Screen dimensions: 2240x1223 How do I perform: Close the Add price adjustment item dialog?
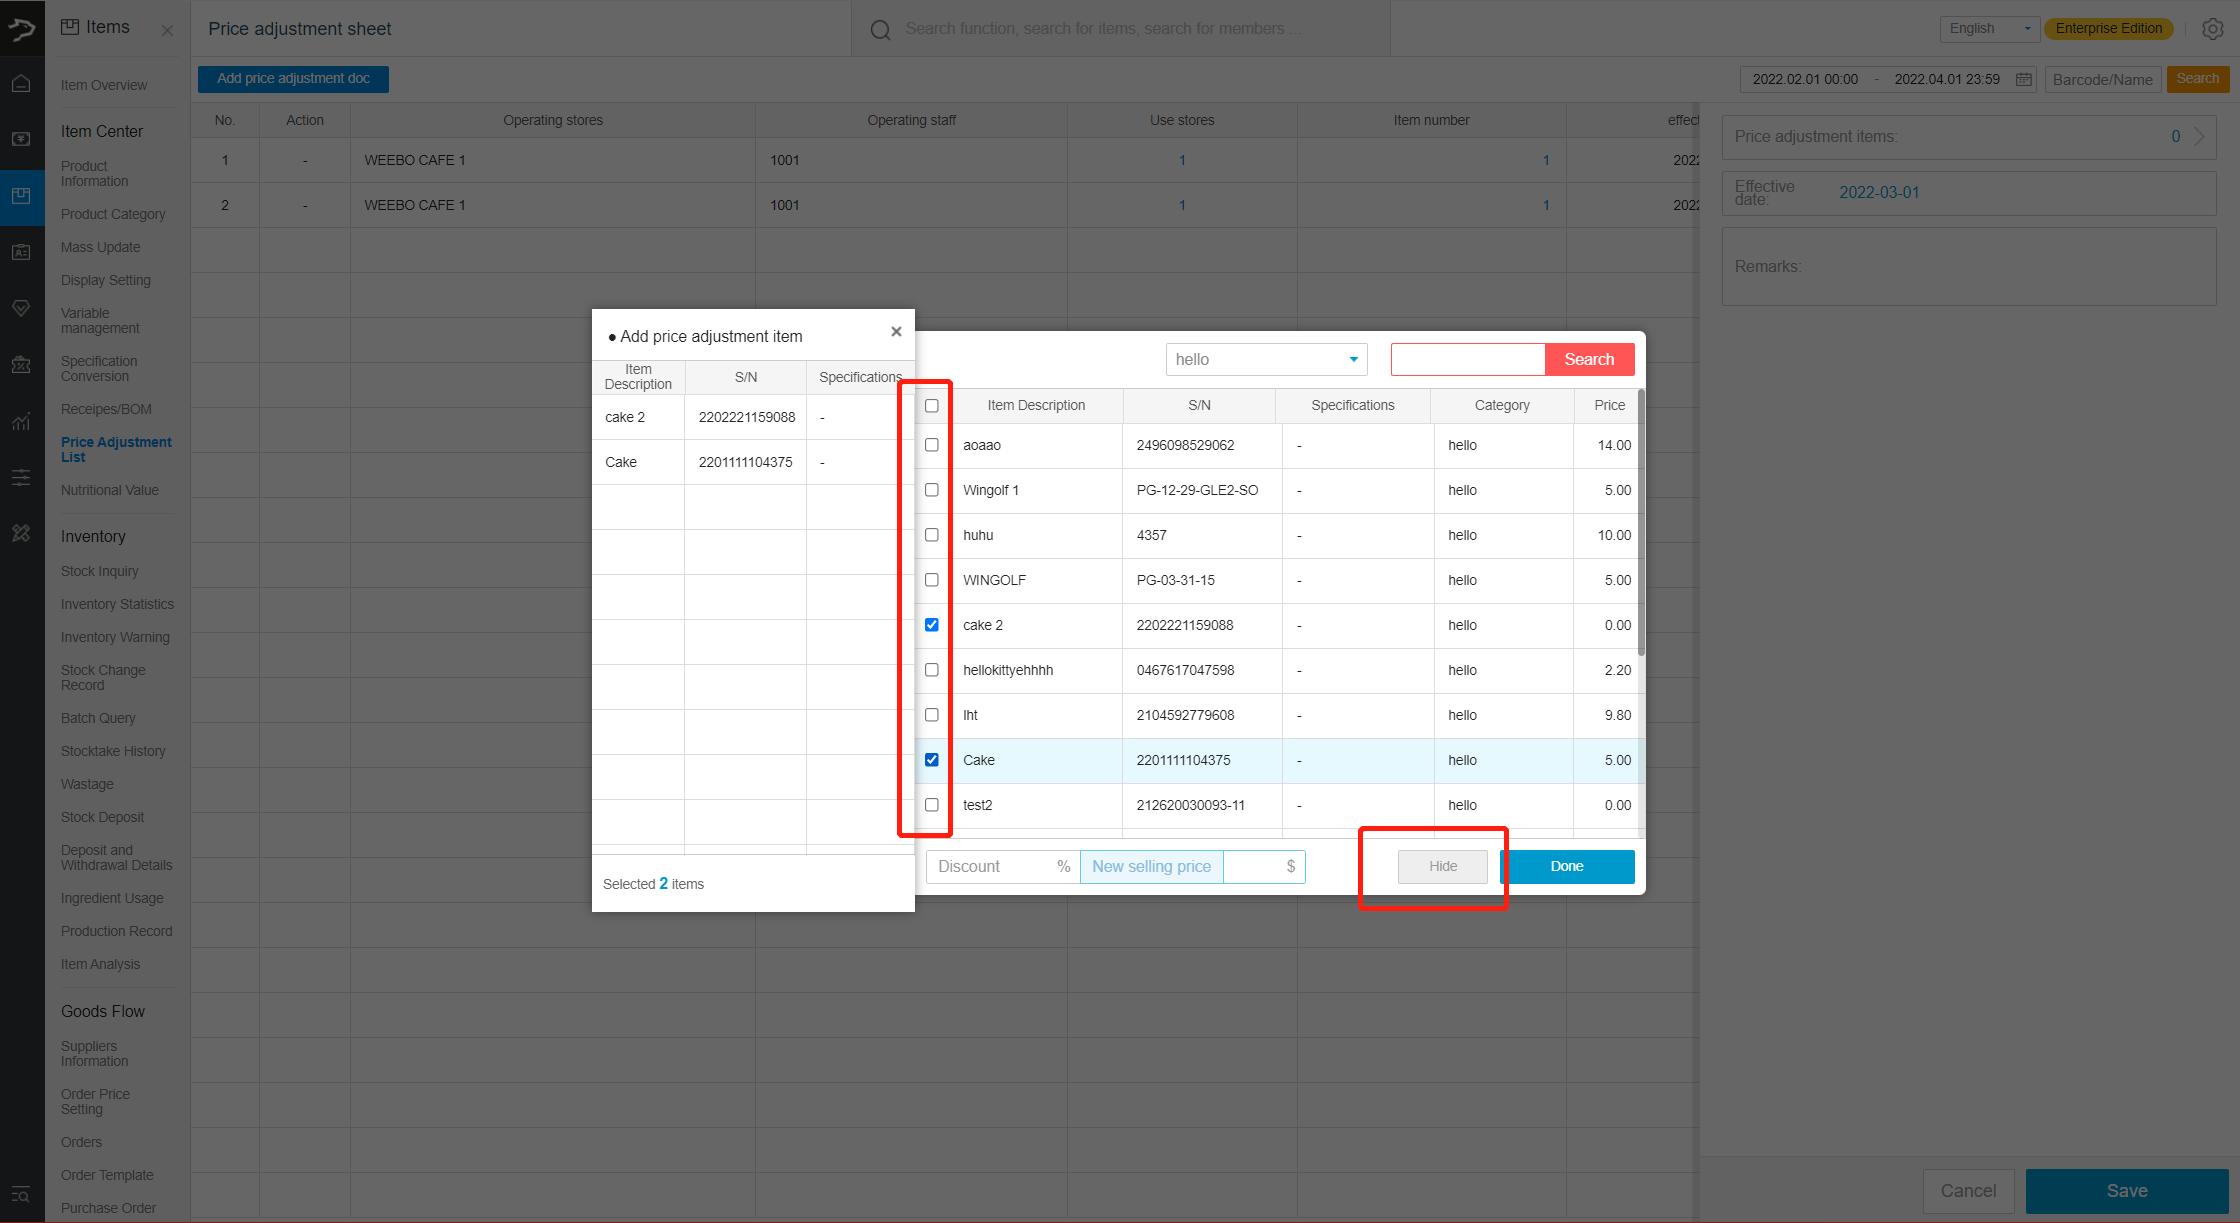896,332
